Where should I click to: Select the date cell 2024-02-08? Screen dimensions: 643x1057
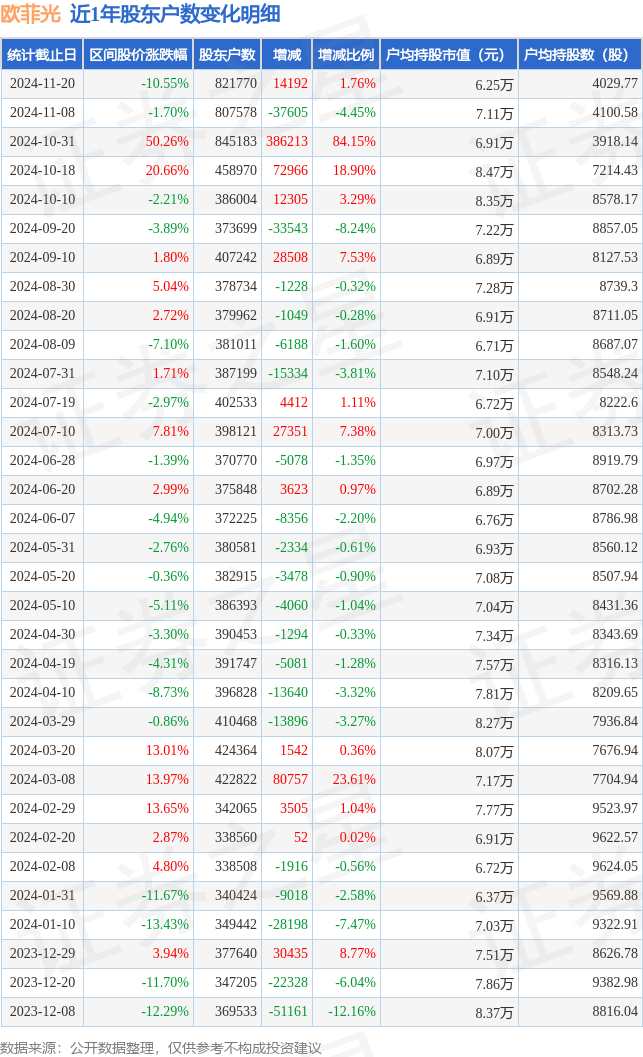pos(42,866)
